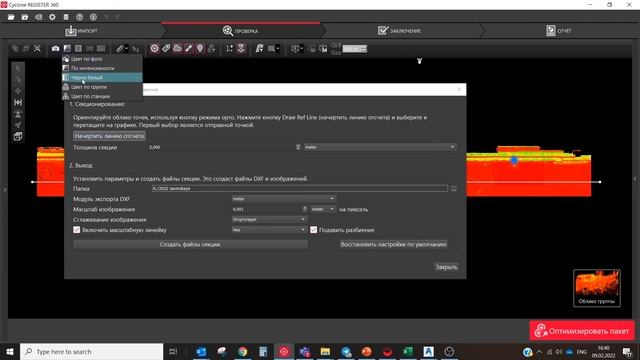Switch to the ИМПОРТ workflow tab

coord(82,31)
